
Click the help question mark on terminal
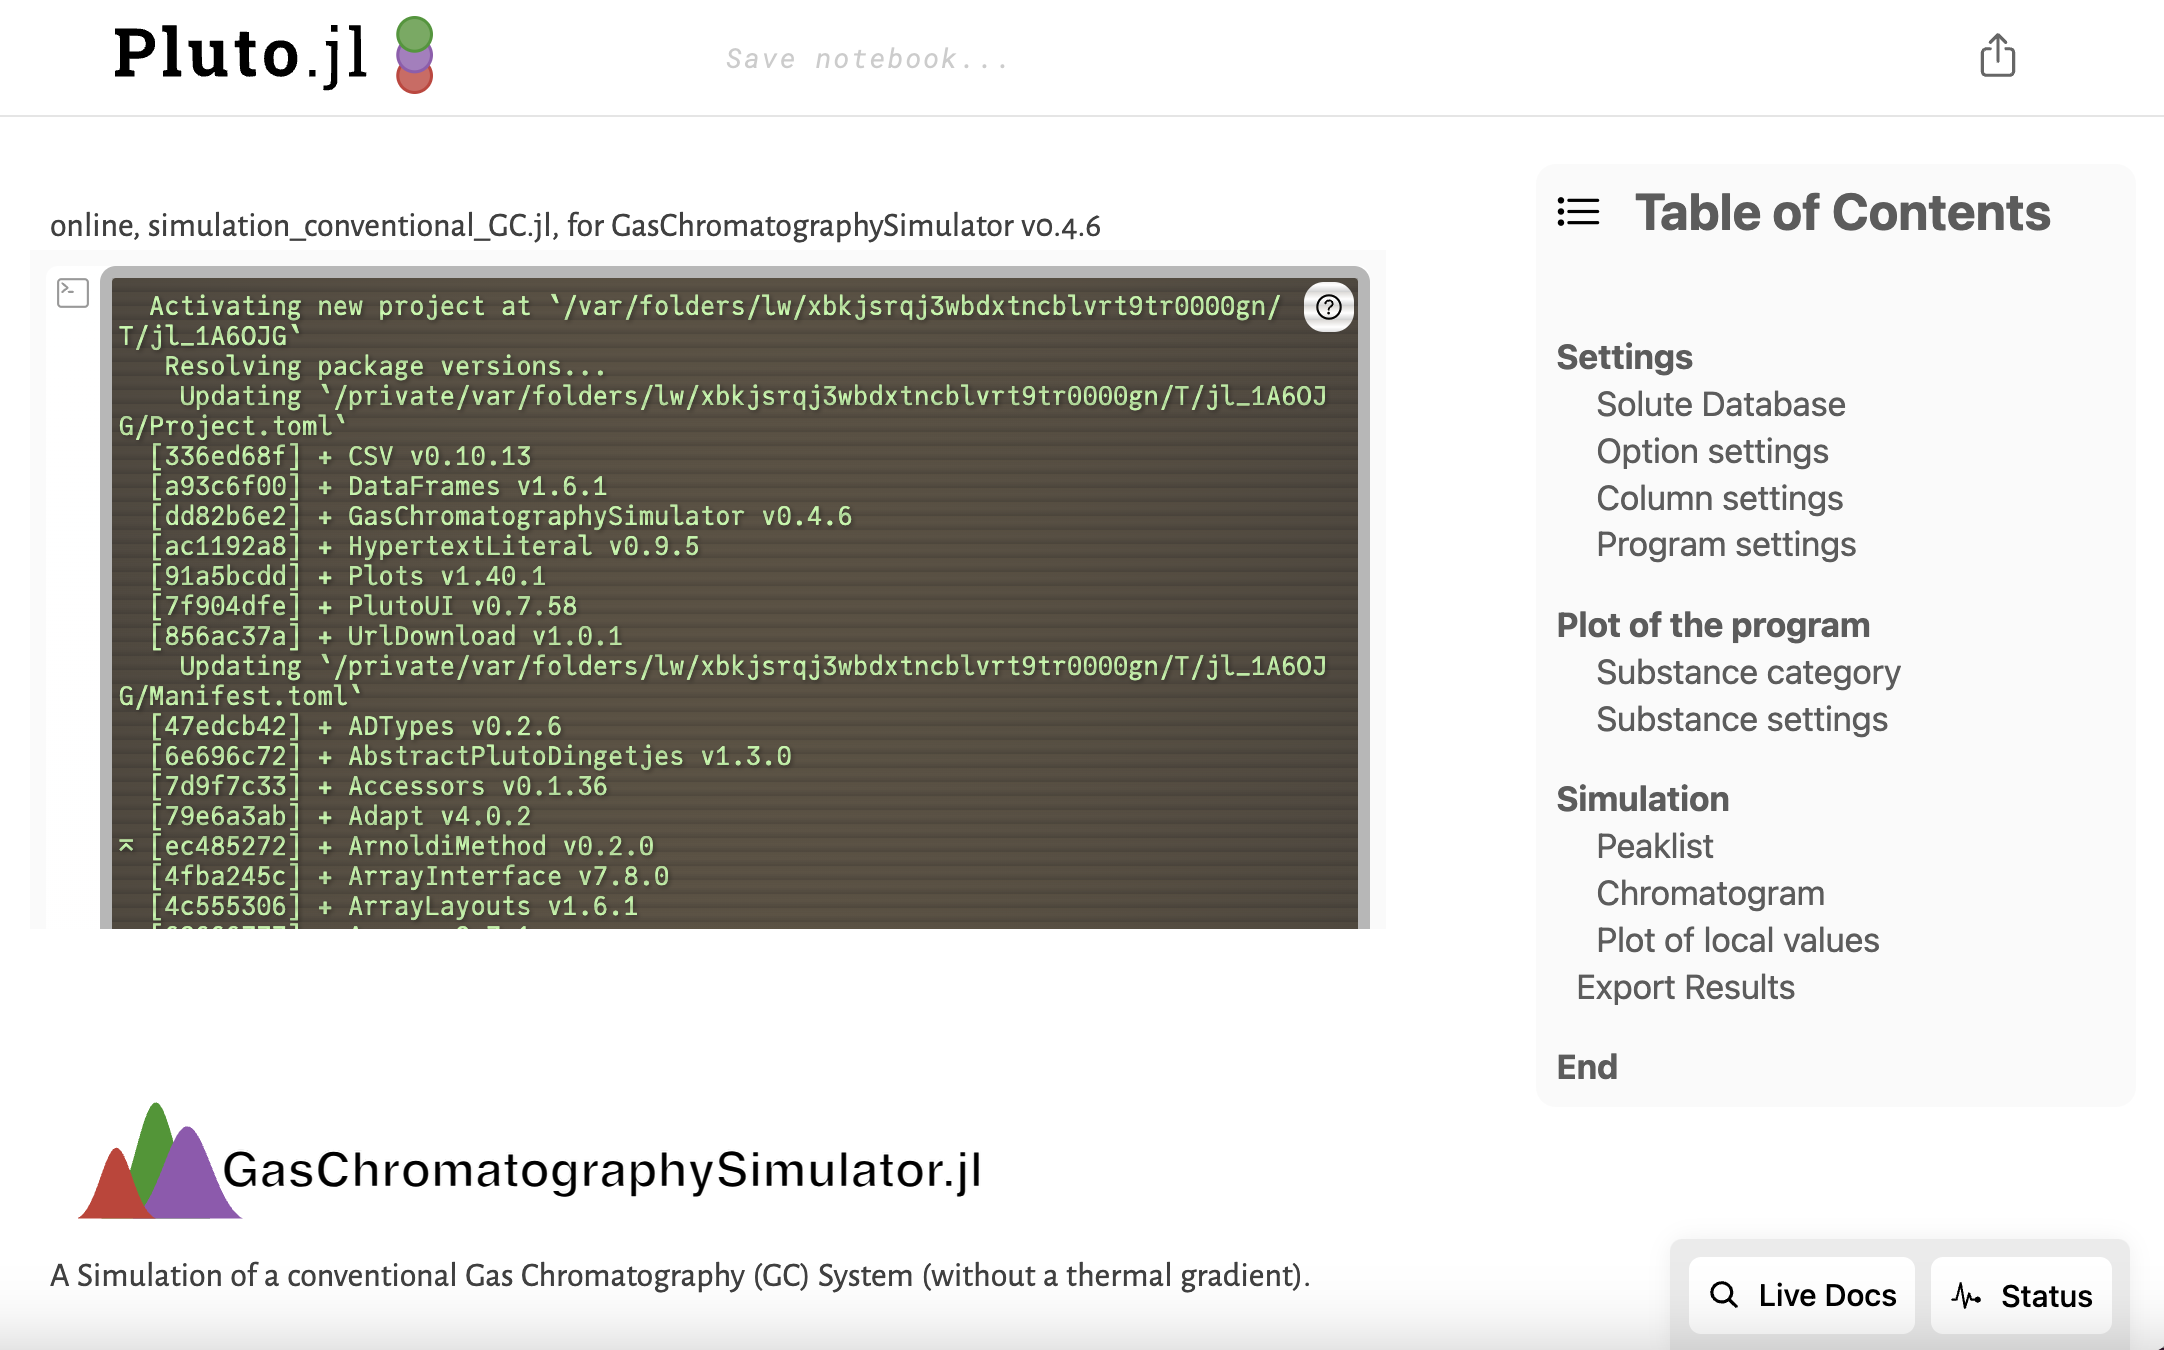click(1328, 307)
